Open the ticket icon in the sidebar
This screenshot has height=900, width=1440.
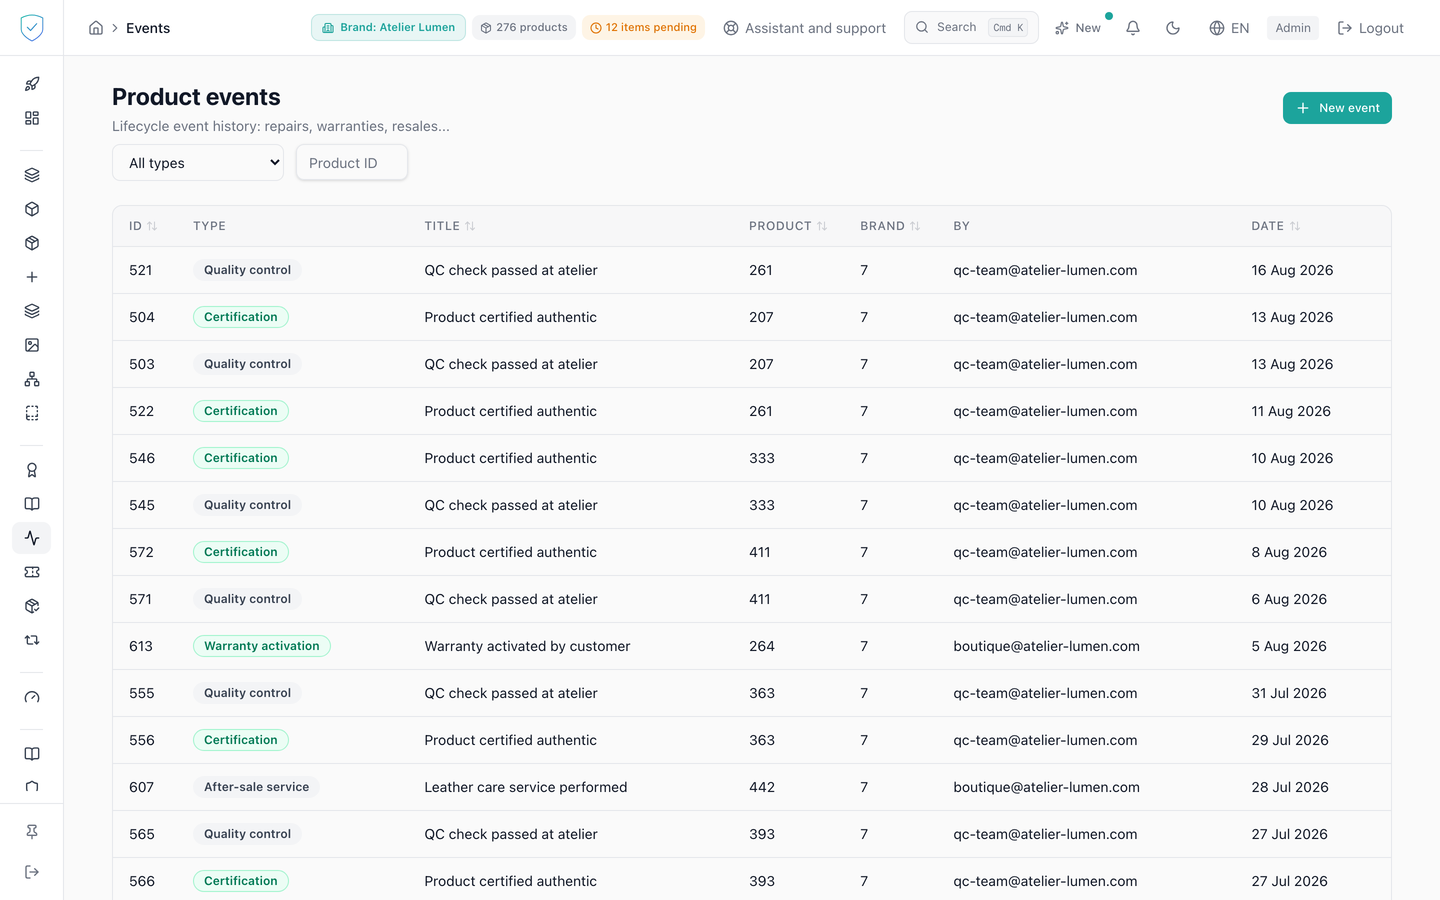click(x=32, y=572)
